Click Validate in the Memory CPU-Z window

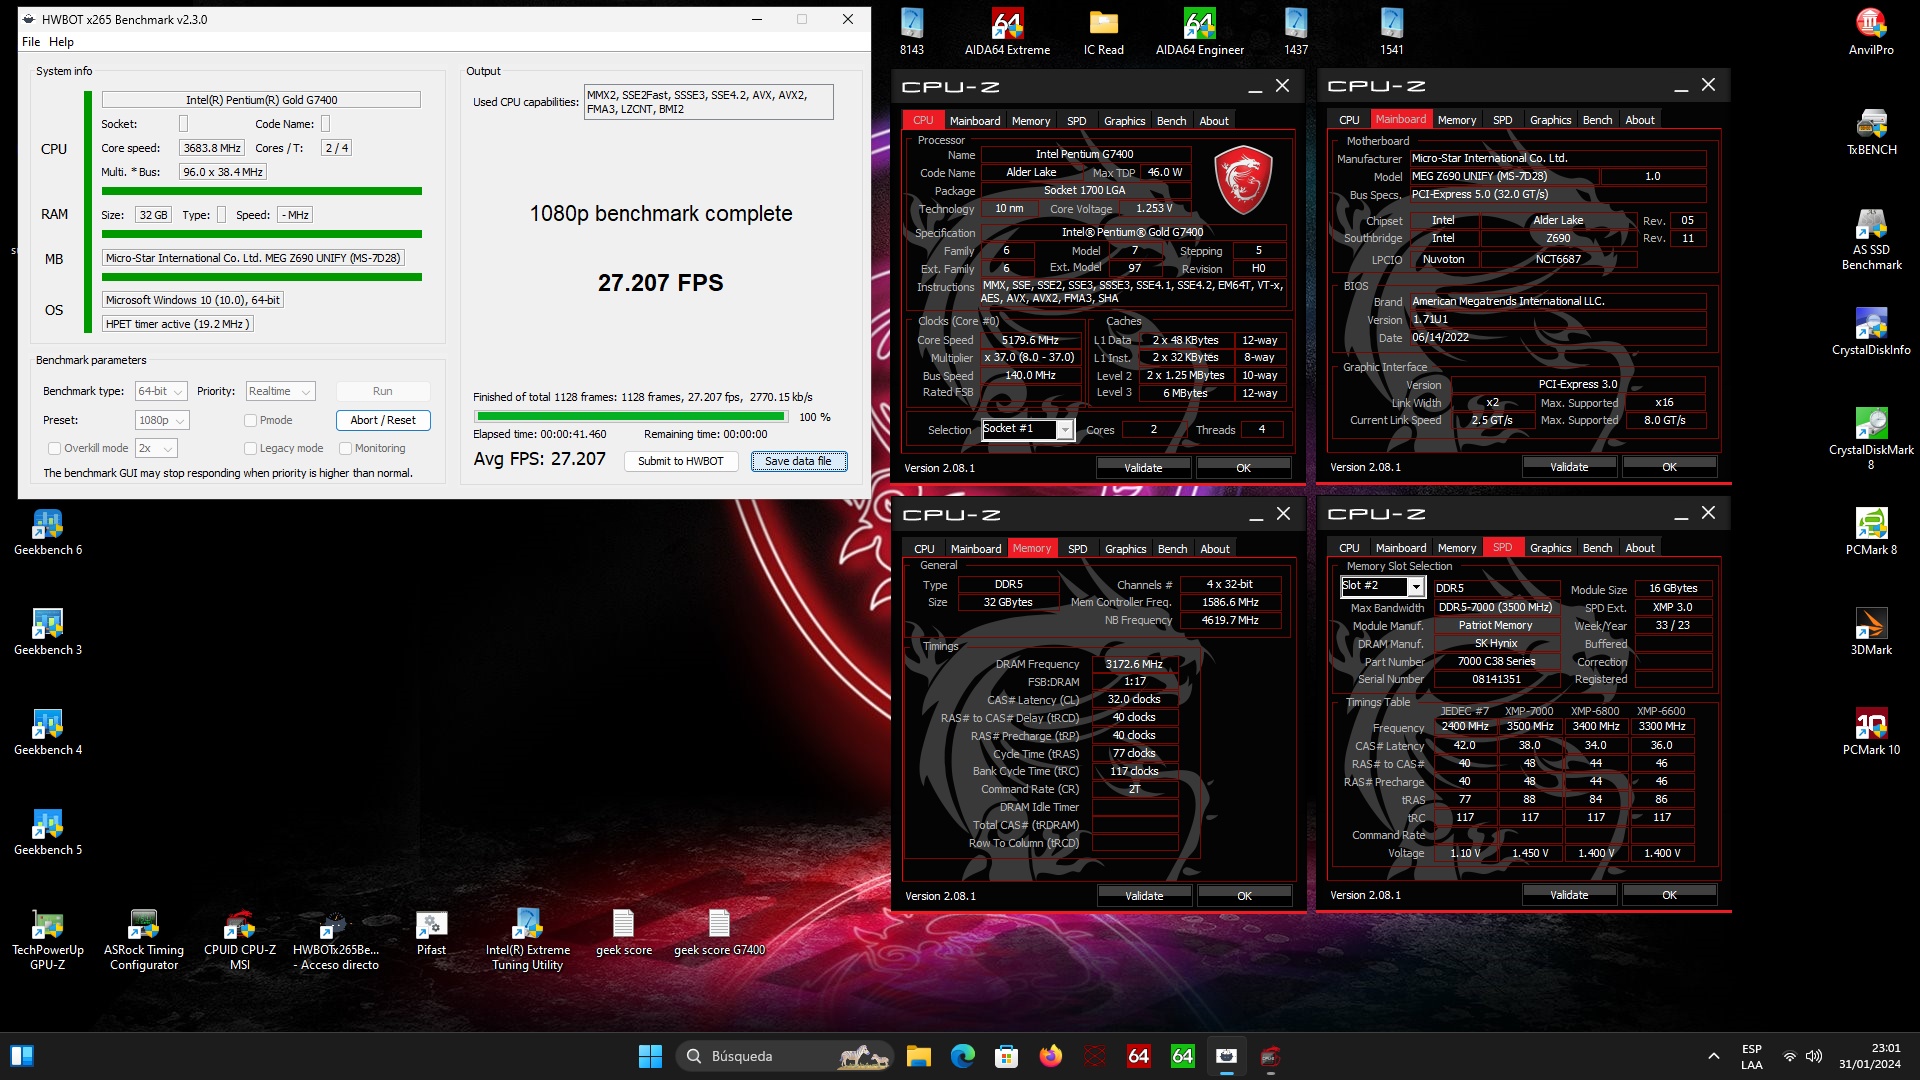point(1144,896)
